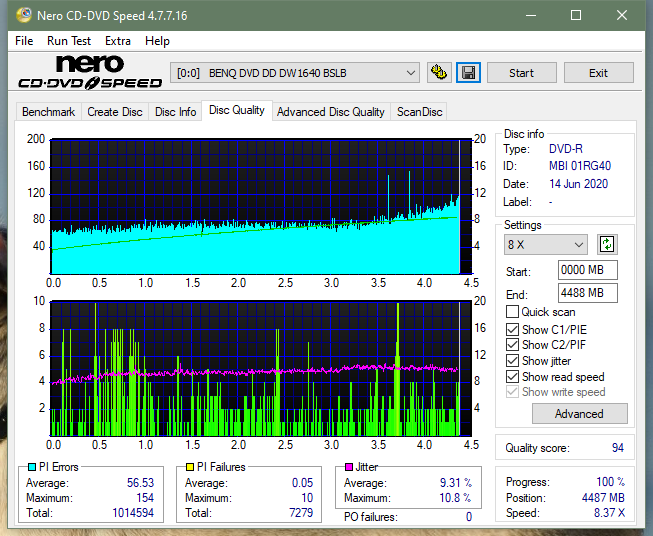Save results via floppy disk icon
Image resolution: width=653 pixels, height=536 pixels.
pos(468,73)
